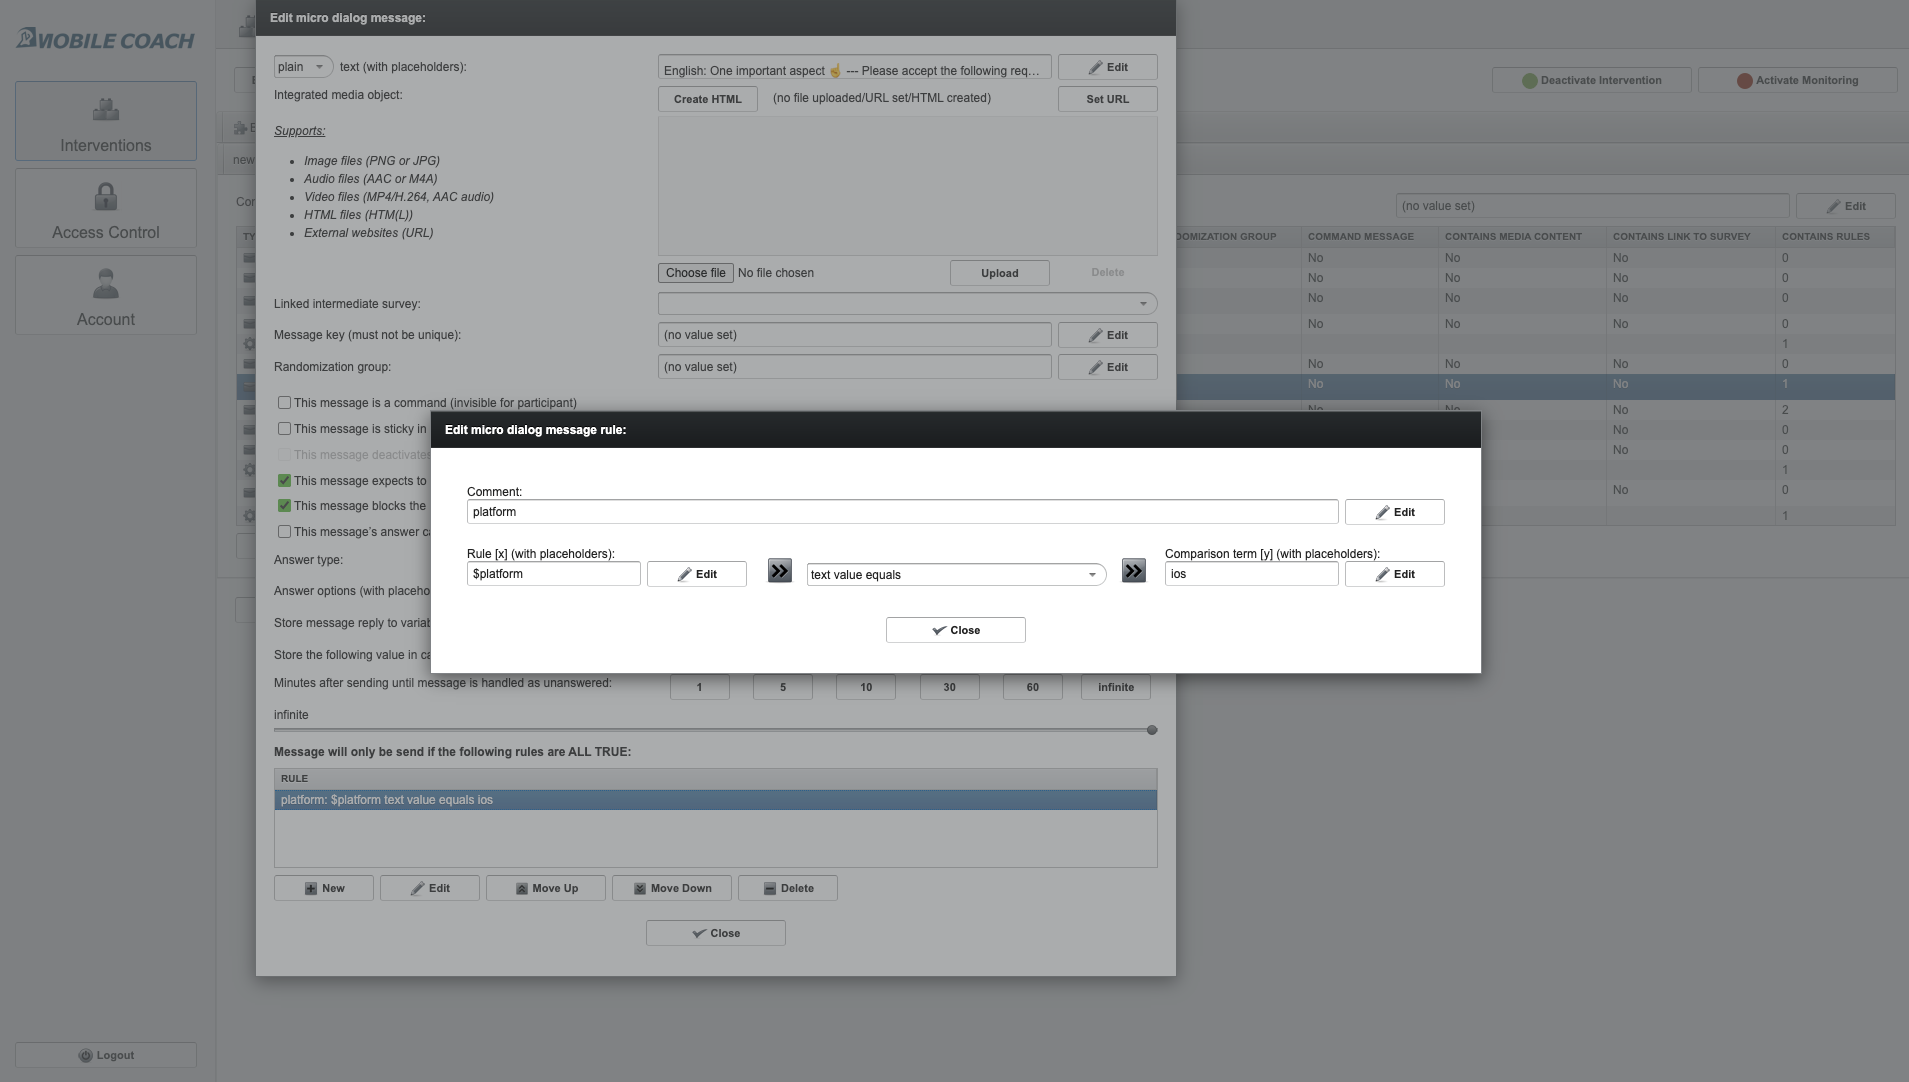Edit the Comment field value
The height and width of the screenshot is (1082, 1909).
(1394, 512)
